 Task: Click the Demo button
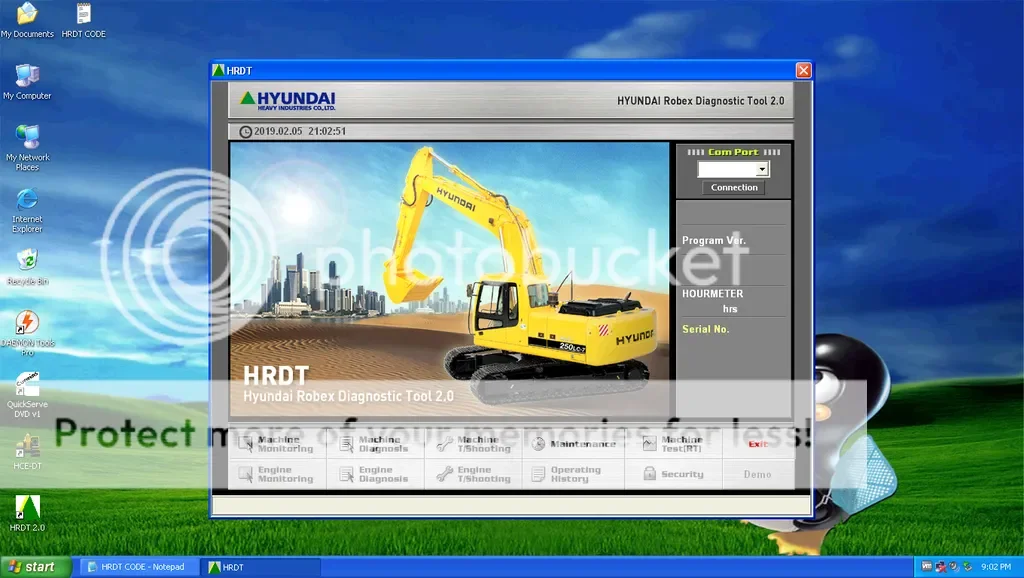pos(758,474)
